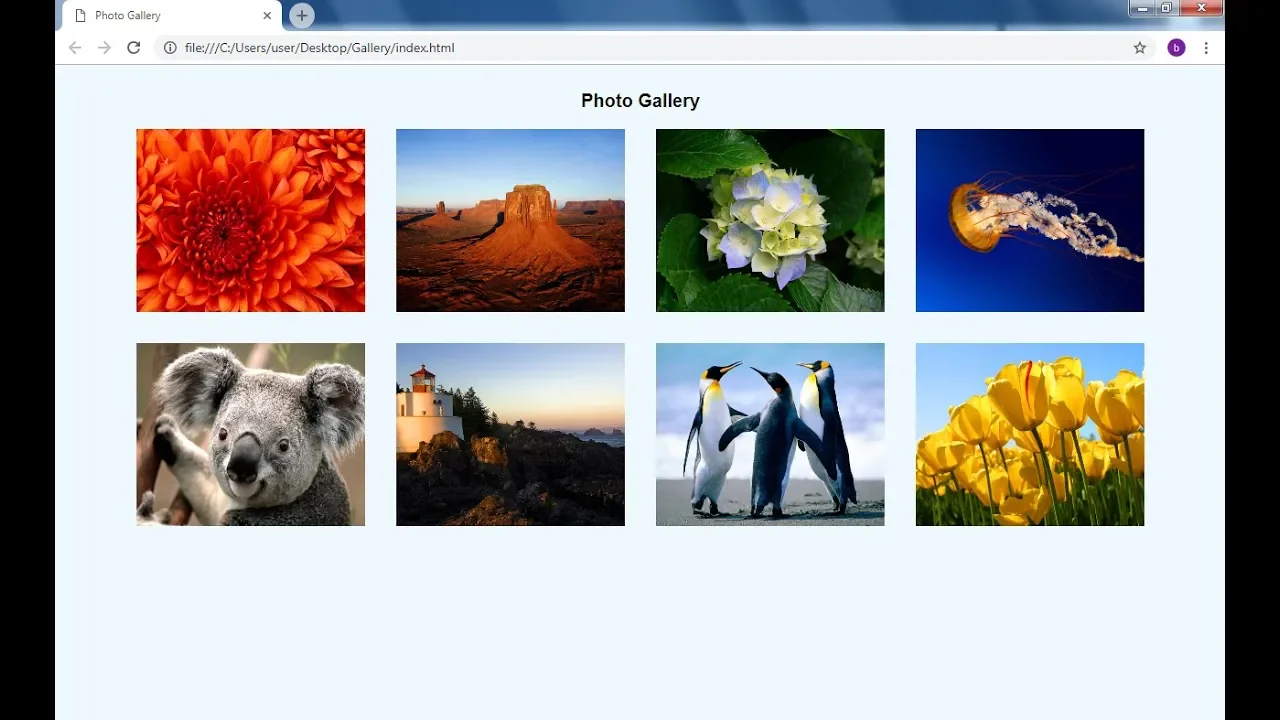Open the Chrome three-dot menu
The width and height of the screenshot is (1280, 720).
pyautogui.click(x=1206, y=48)
